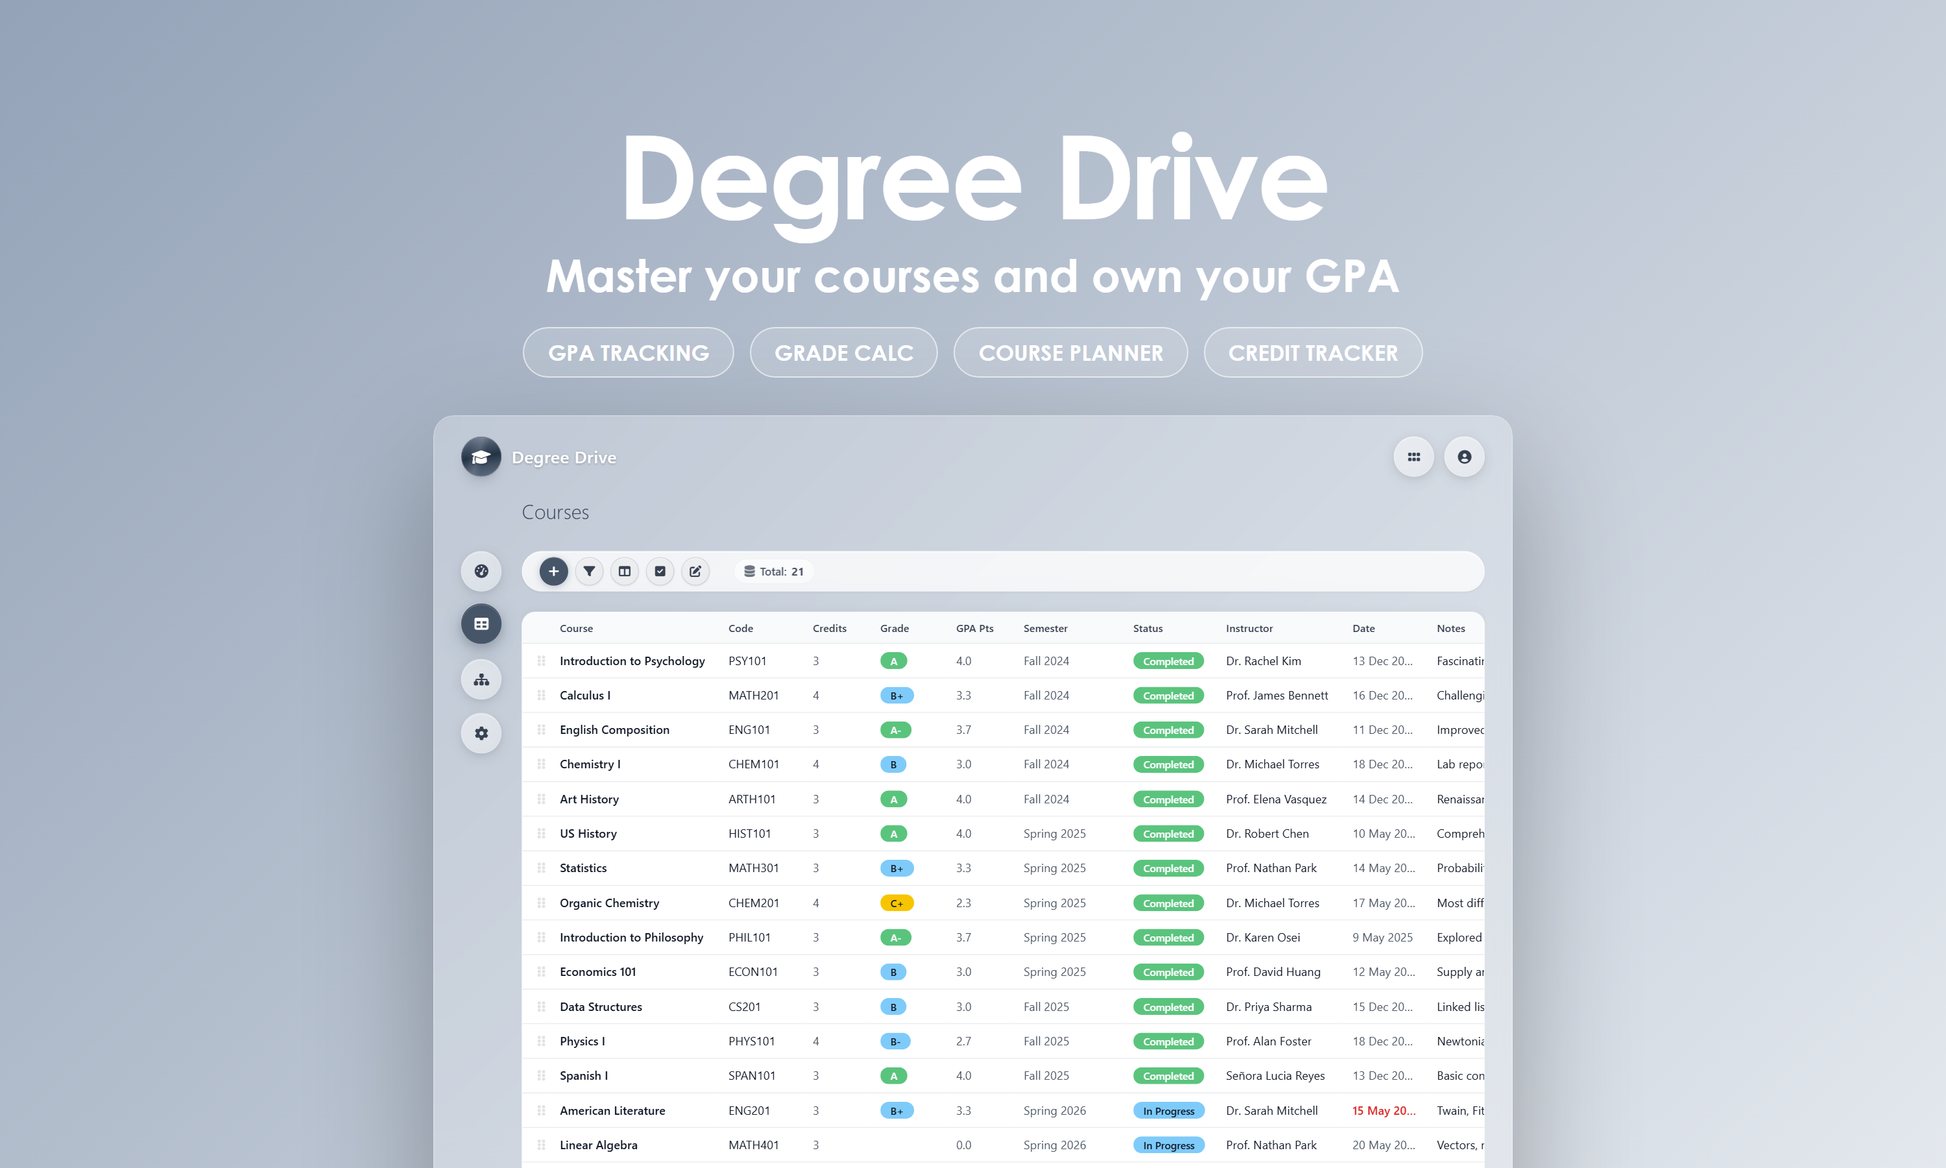The height and width of the screenshot is (1168, 1946).
Task: Click the drag handle for Data Structures
Action: click(541, 1007)
